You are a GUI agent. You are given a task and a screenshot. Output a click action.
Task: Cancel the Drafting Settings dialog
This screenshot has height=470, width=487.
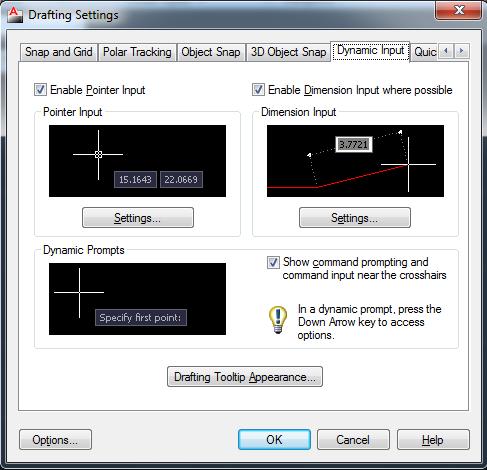coord(353,440)
